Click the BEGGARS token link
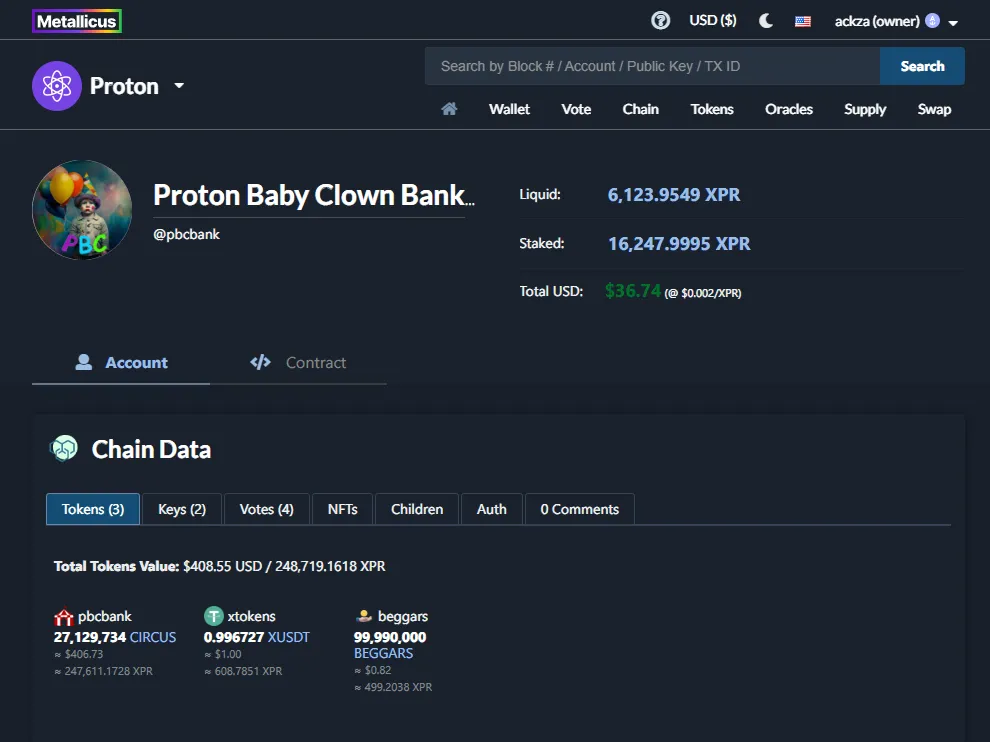 [383, 653]
